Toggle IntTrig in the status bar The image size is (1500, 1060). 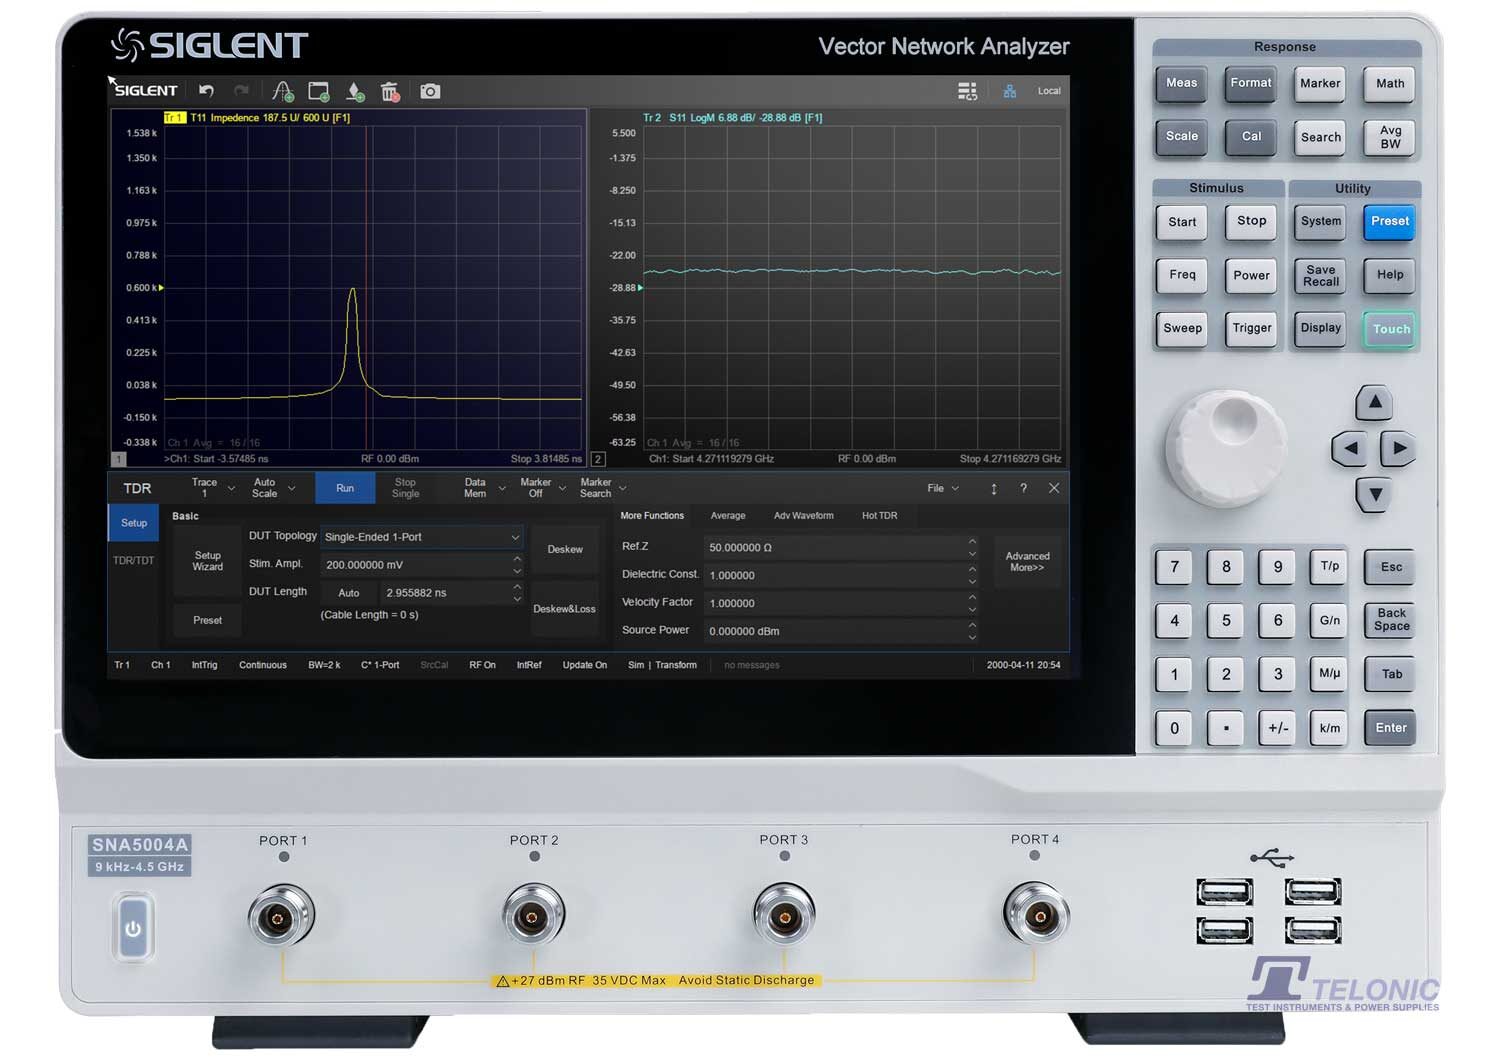coord(204,665)
